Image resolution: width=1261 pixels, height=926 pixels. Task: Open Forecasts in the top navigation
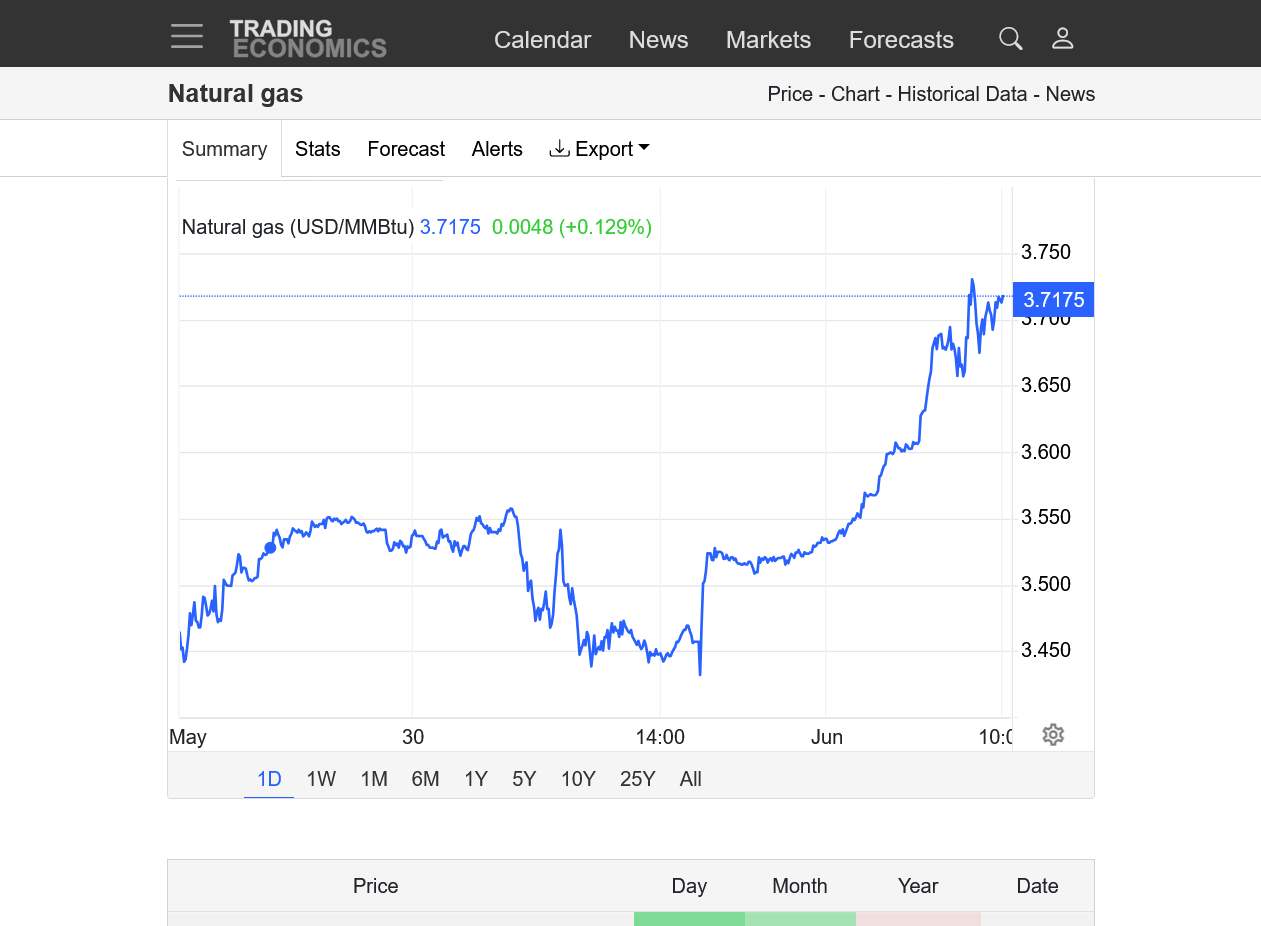901,40
